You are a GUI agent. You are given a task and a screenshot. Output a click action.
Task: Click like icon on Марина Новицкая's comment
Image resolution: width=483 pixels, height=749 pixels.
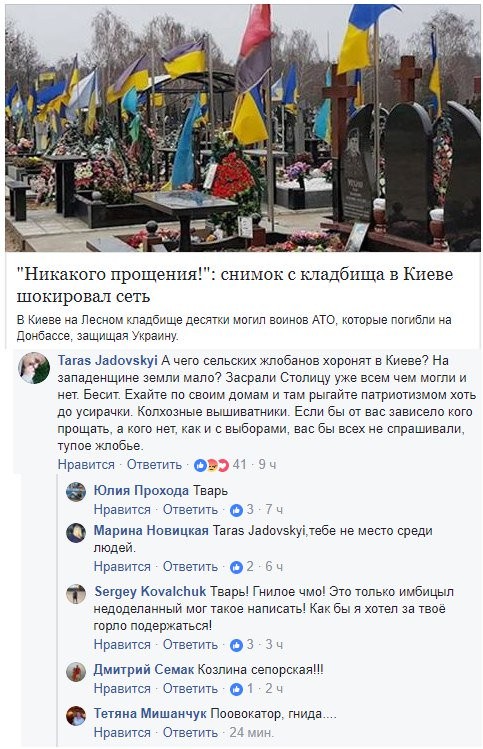pos(236,567)
